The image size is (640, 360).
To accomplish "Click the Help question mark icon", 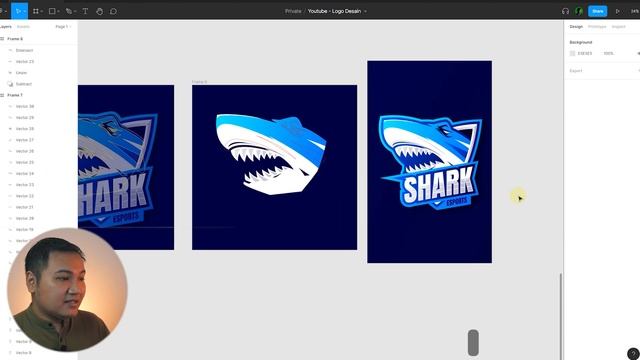I will [x=633, y=353].
